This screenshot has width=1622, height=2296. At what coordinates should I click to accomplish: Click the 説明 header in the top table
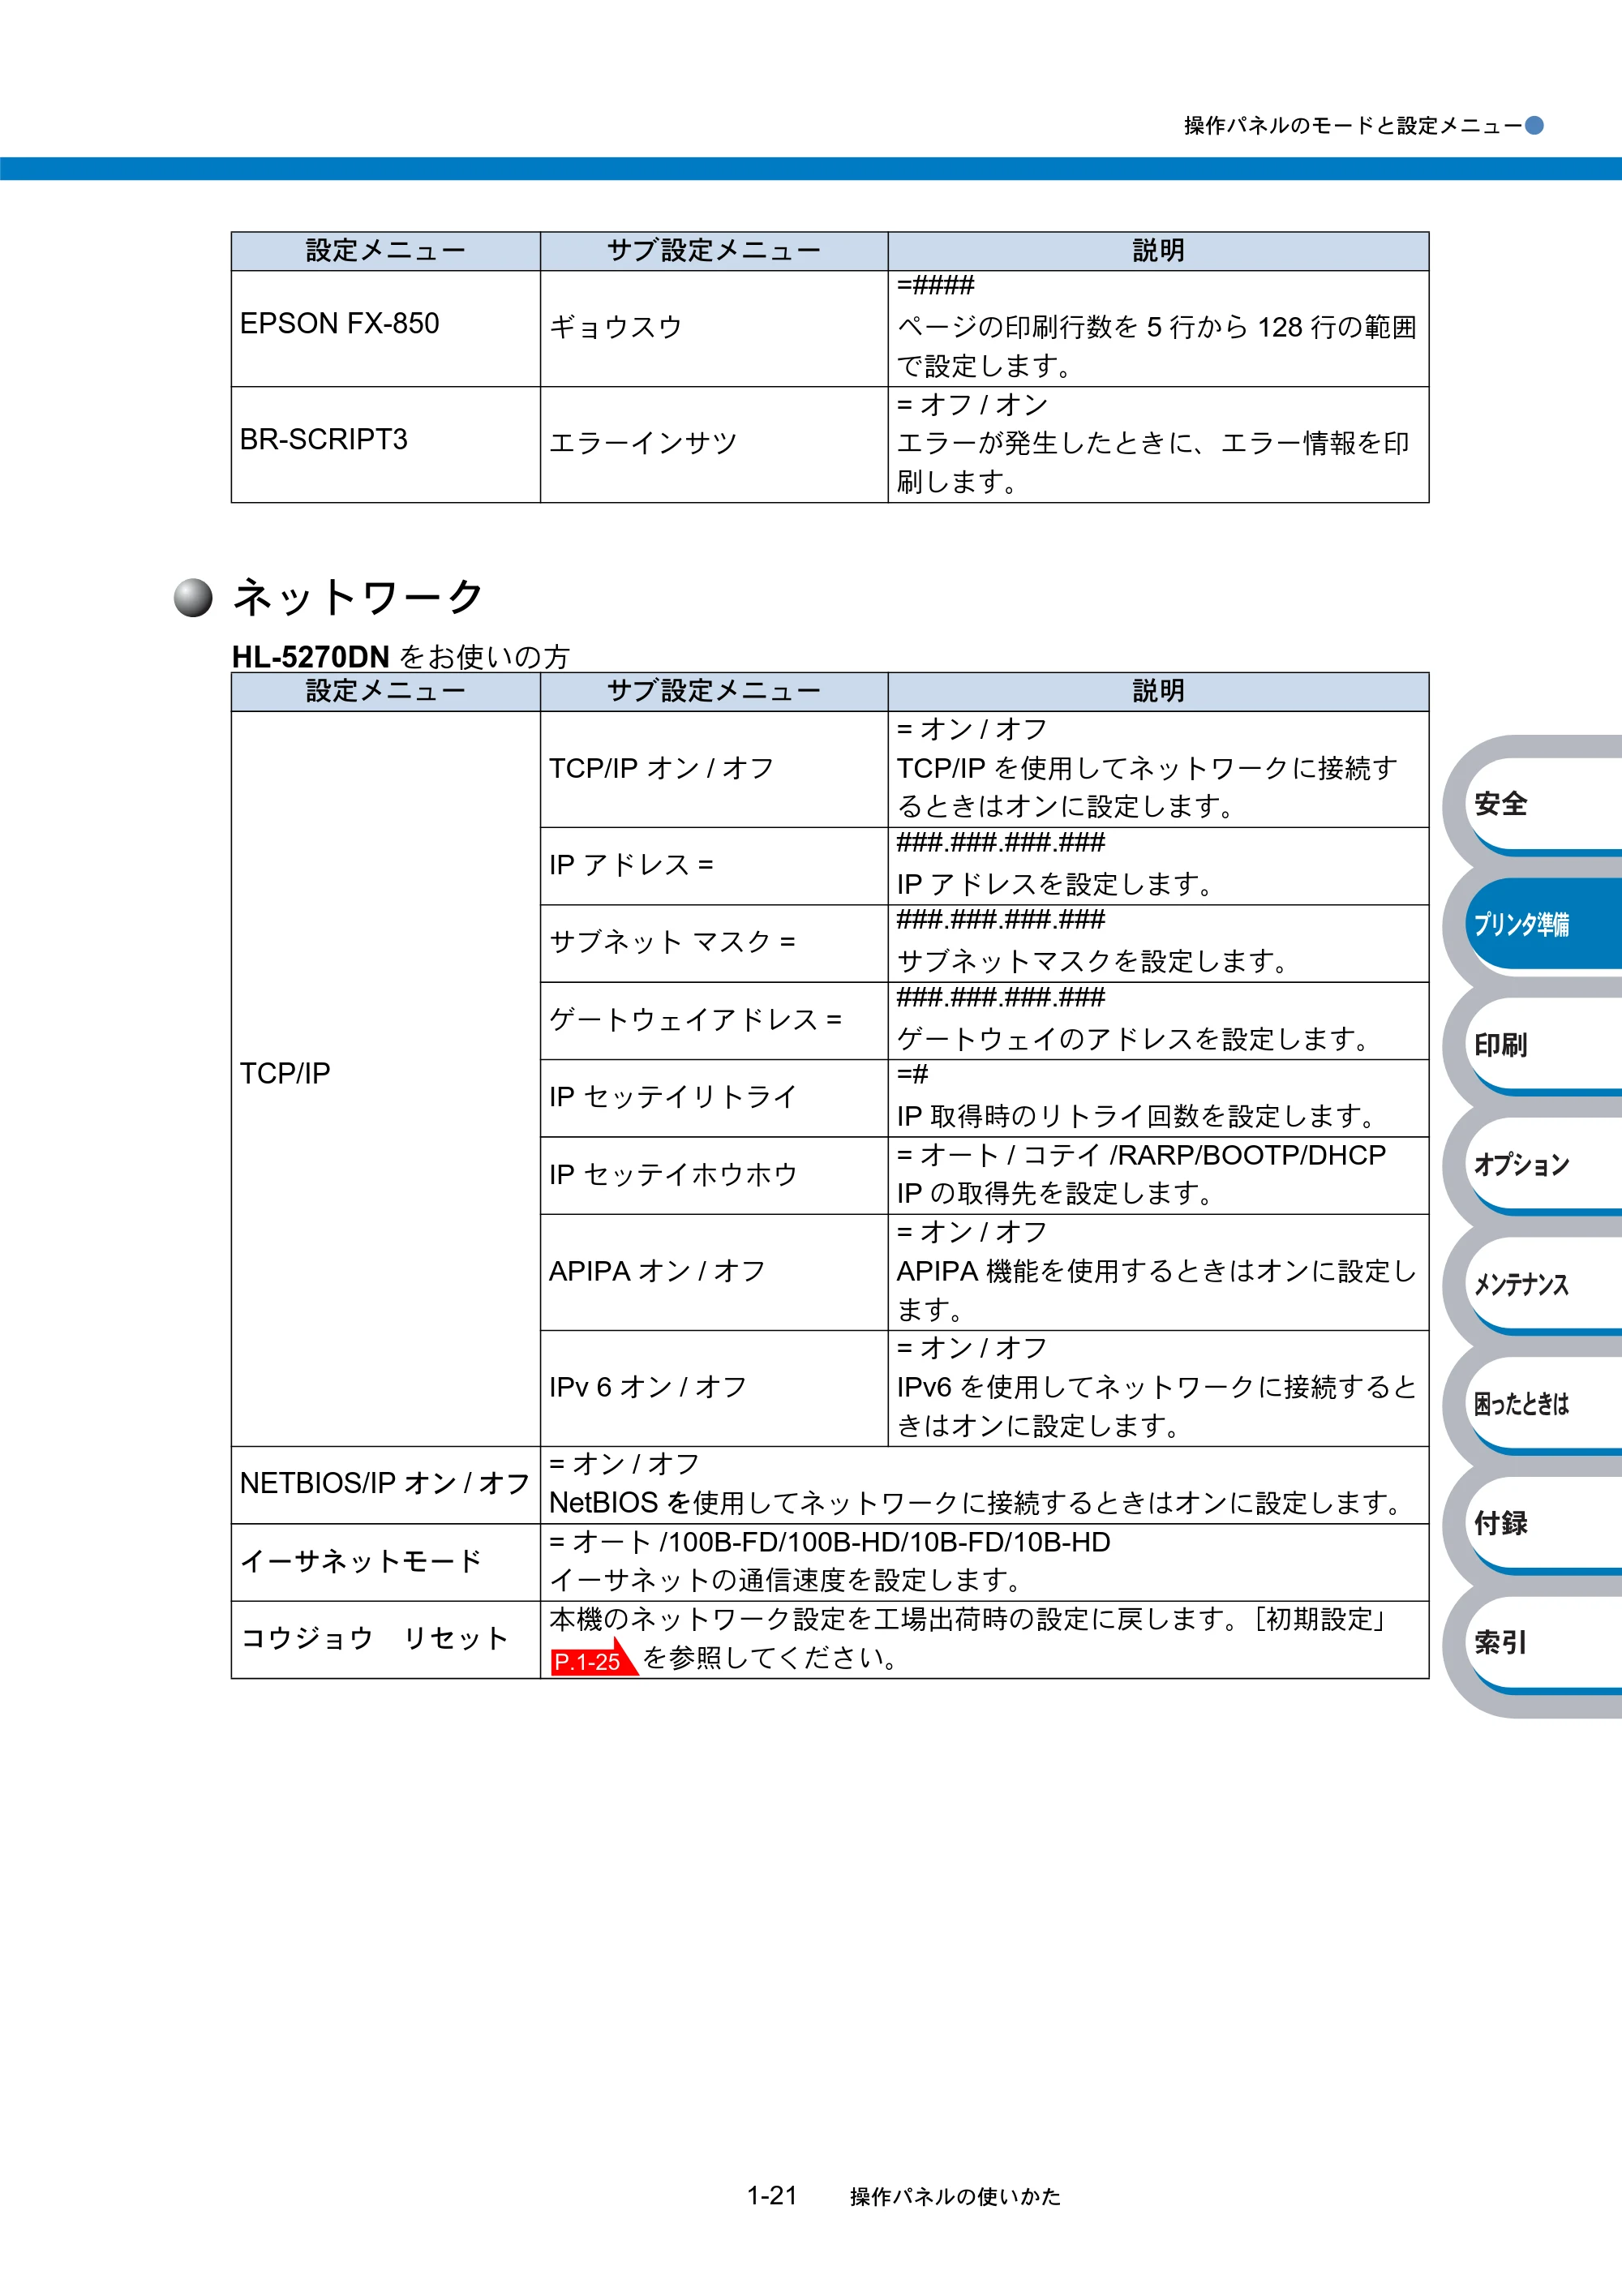click(1158, 251)
